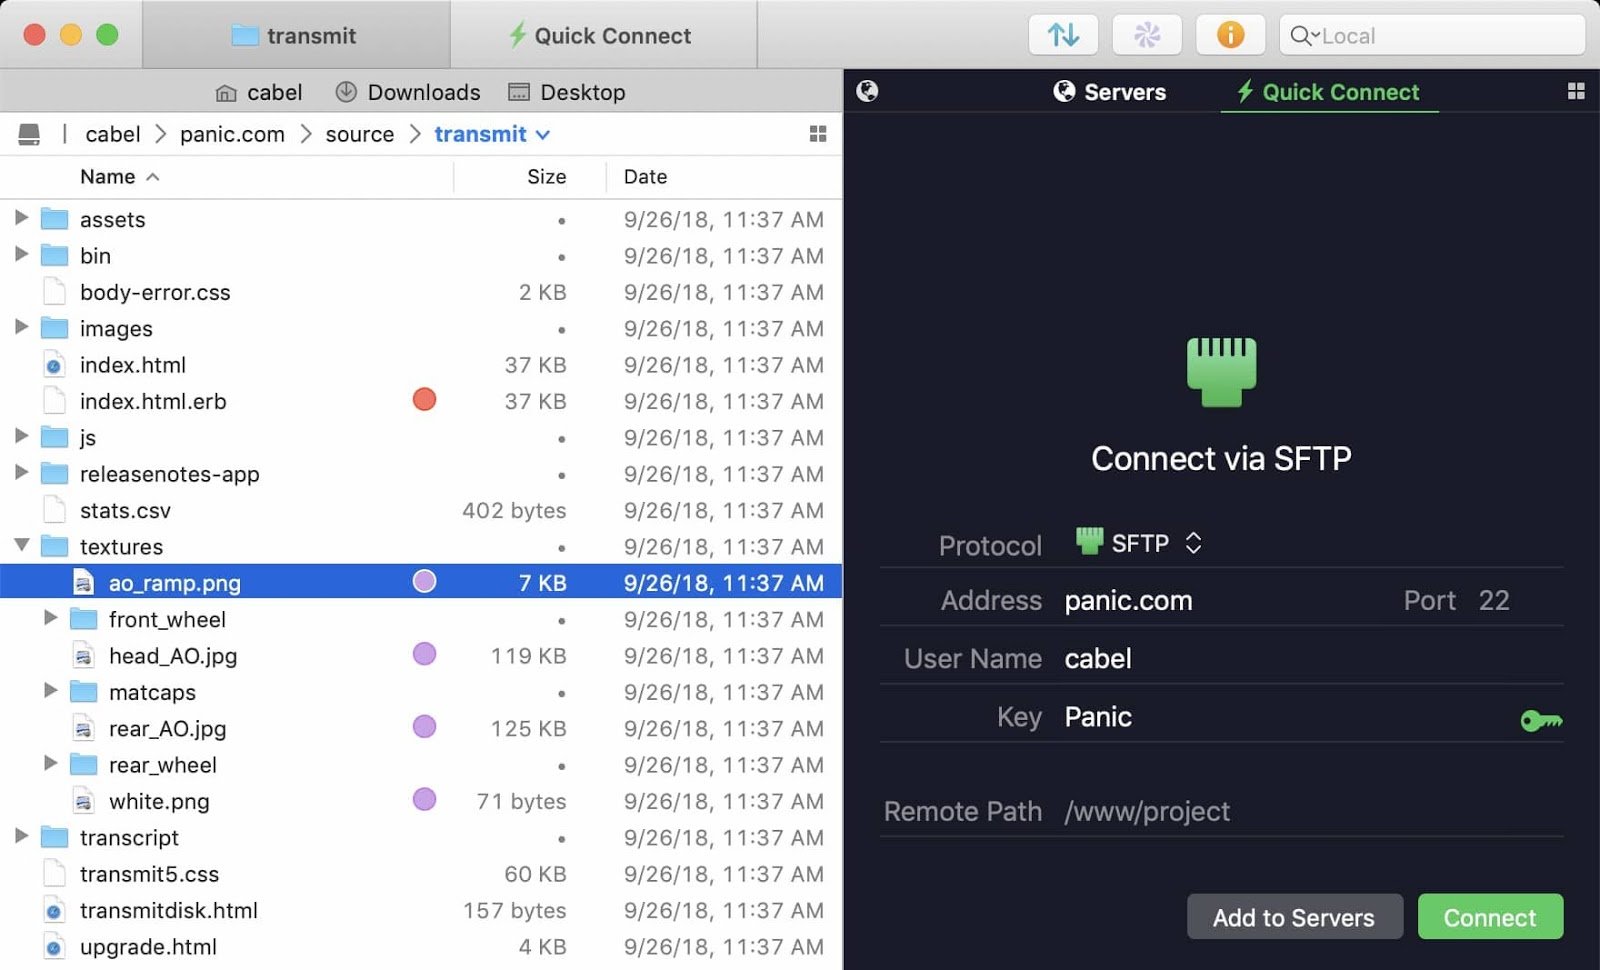Switch to icon view using grid icon beside path
The width and height of the screenshot is (1600, 970).
point(818,133)
